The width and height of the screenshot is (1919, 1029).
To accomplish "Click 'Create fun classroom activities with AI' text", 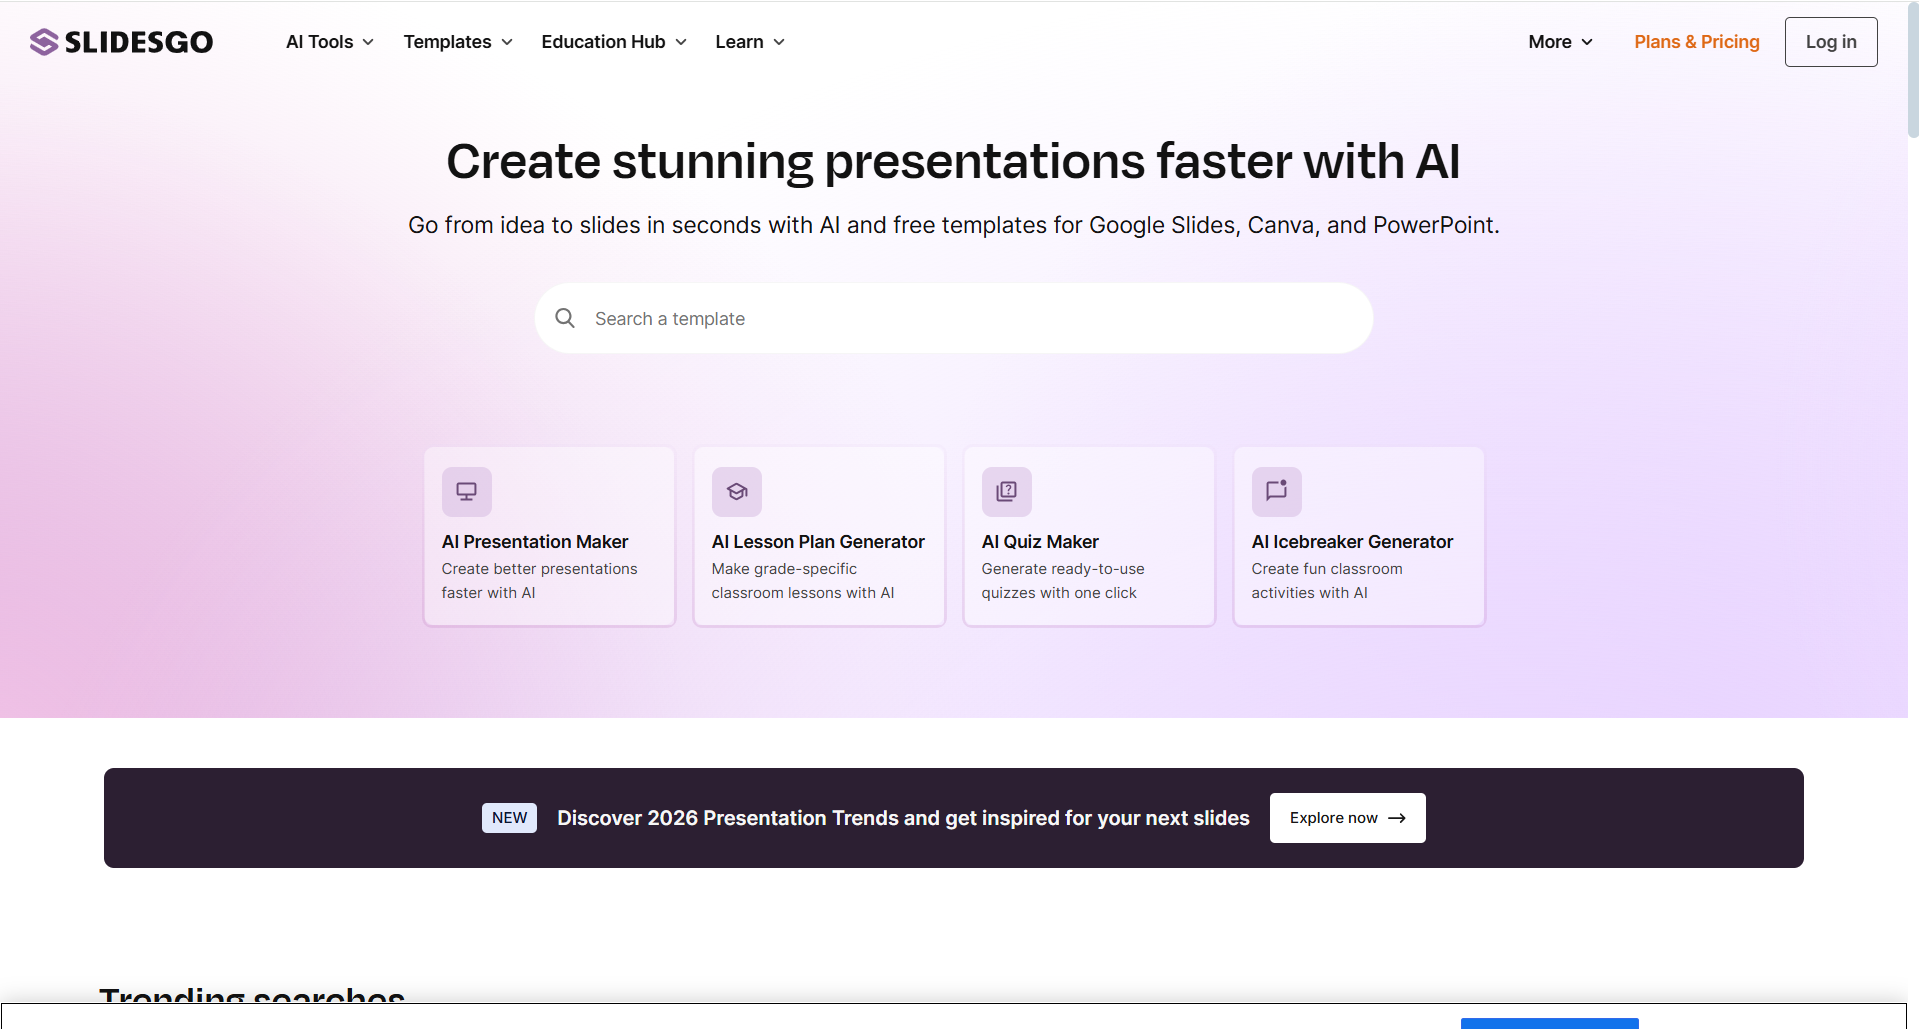I will coord(1327,581).
